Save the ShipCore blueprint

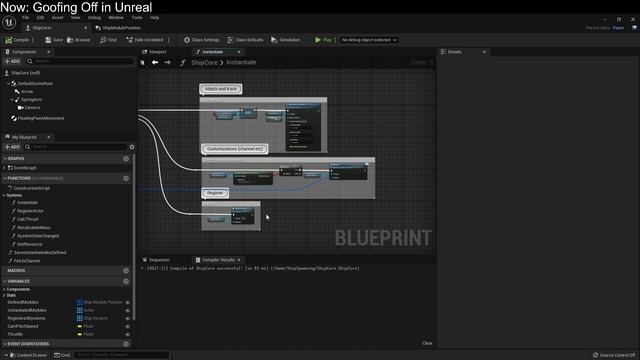click(54, 40)
